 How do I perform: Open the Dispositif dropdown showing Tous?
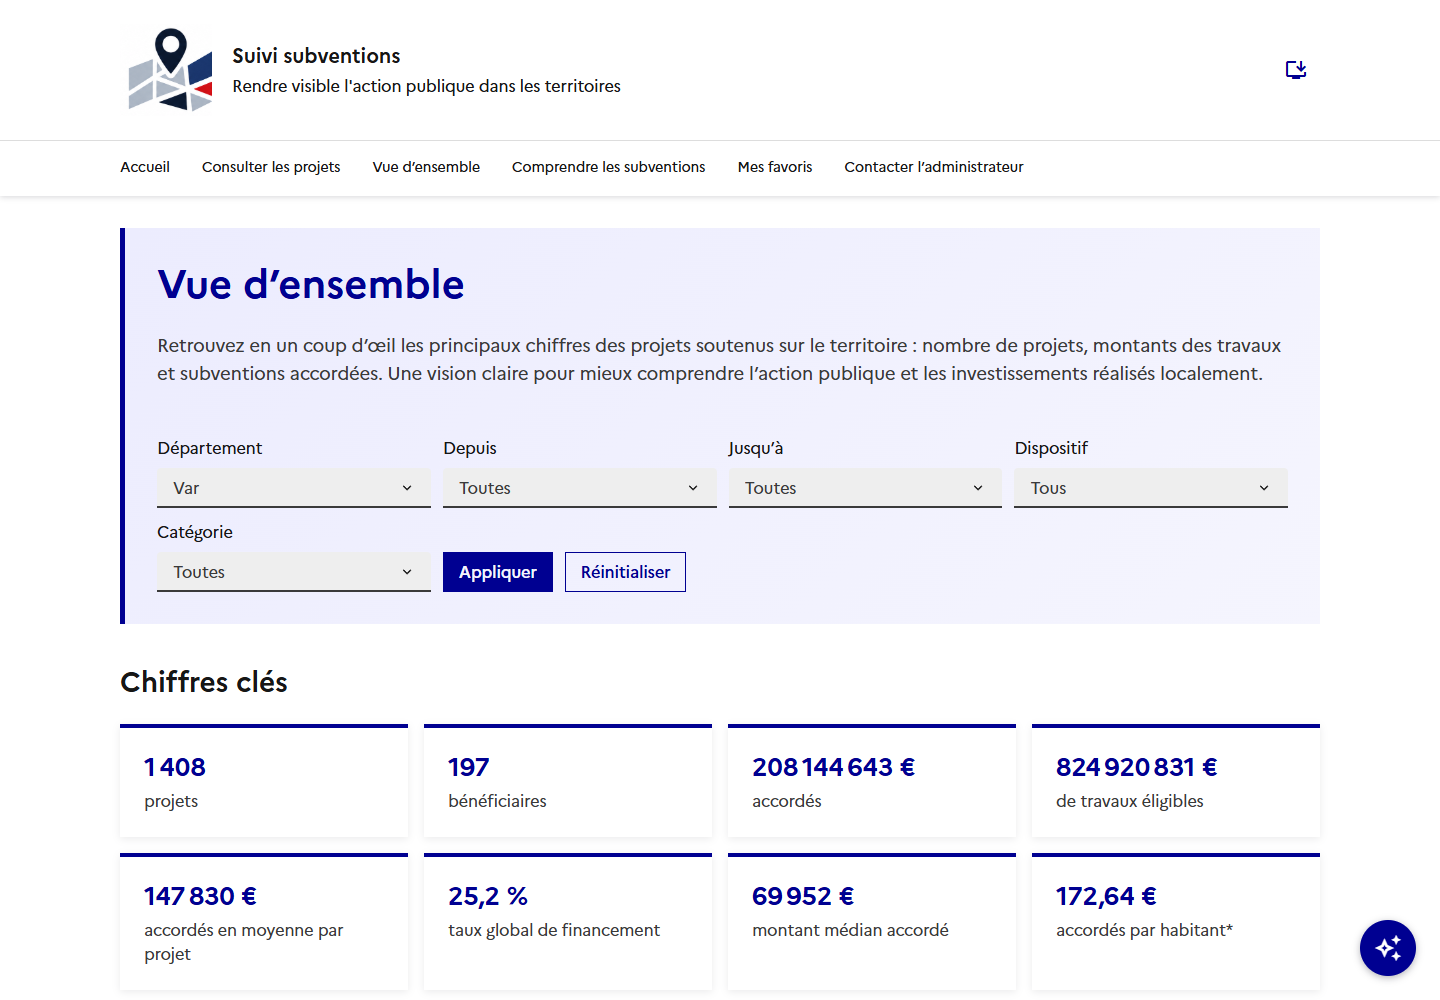[x=1151, y=488]
